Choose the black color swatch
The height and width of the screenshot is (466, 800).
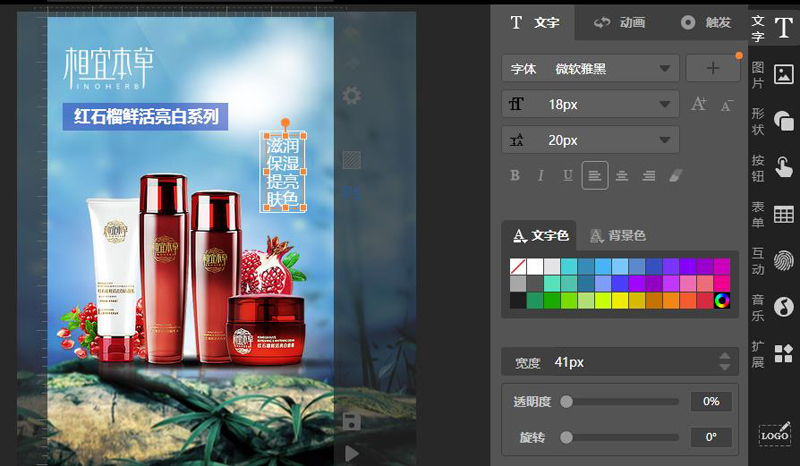click(518, 301)
